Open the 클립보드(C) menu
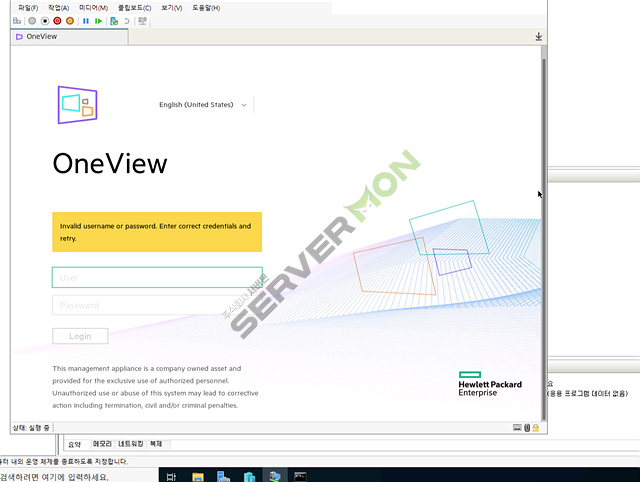 [134, 8]
